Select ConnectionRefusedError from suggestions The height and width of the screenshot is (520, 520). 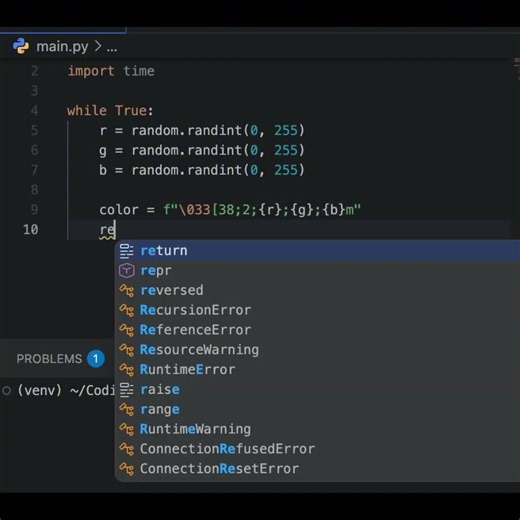pos(317,449)
